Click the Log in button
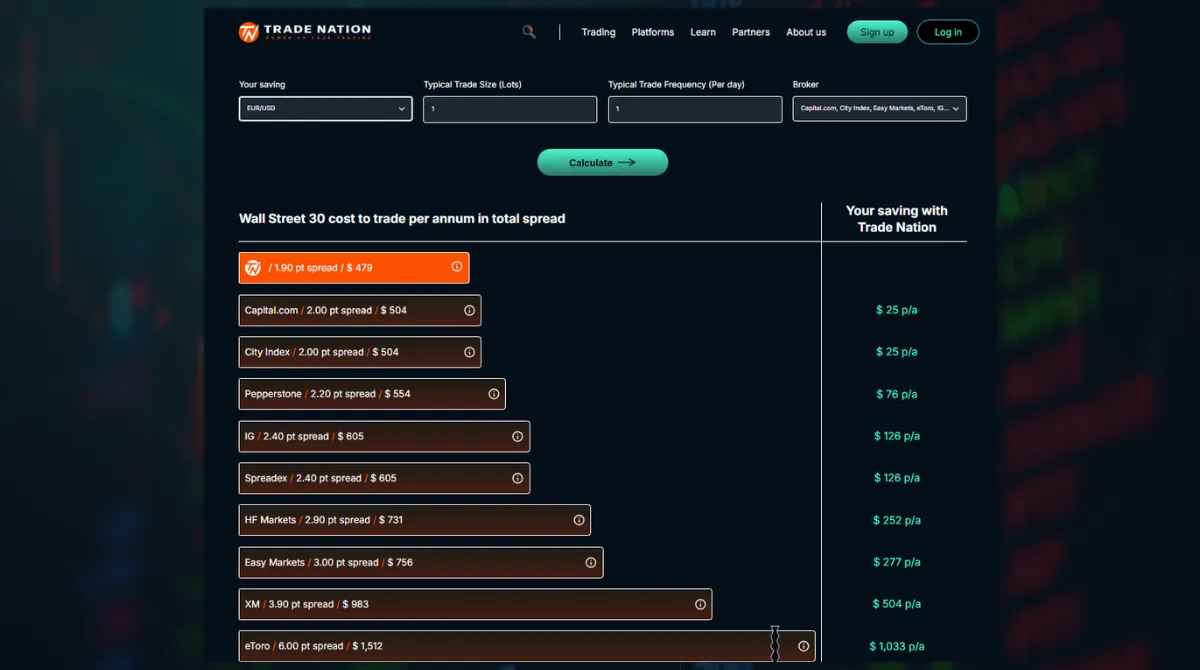Screen dimensions: 1200x670 pyautogui.click(x=948, y=32)
